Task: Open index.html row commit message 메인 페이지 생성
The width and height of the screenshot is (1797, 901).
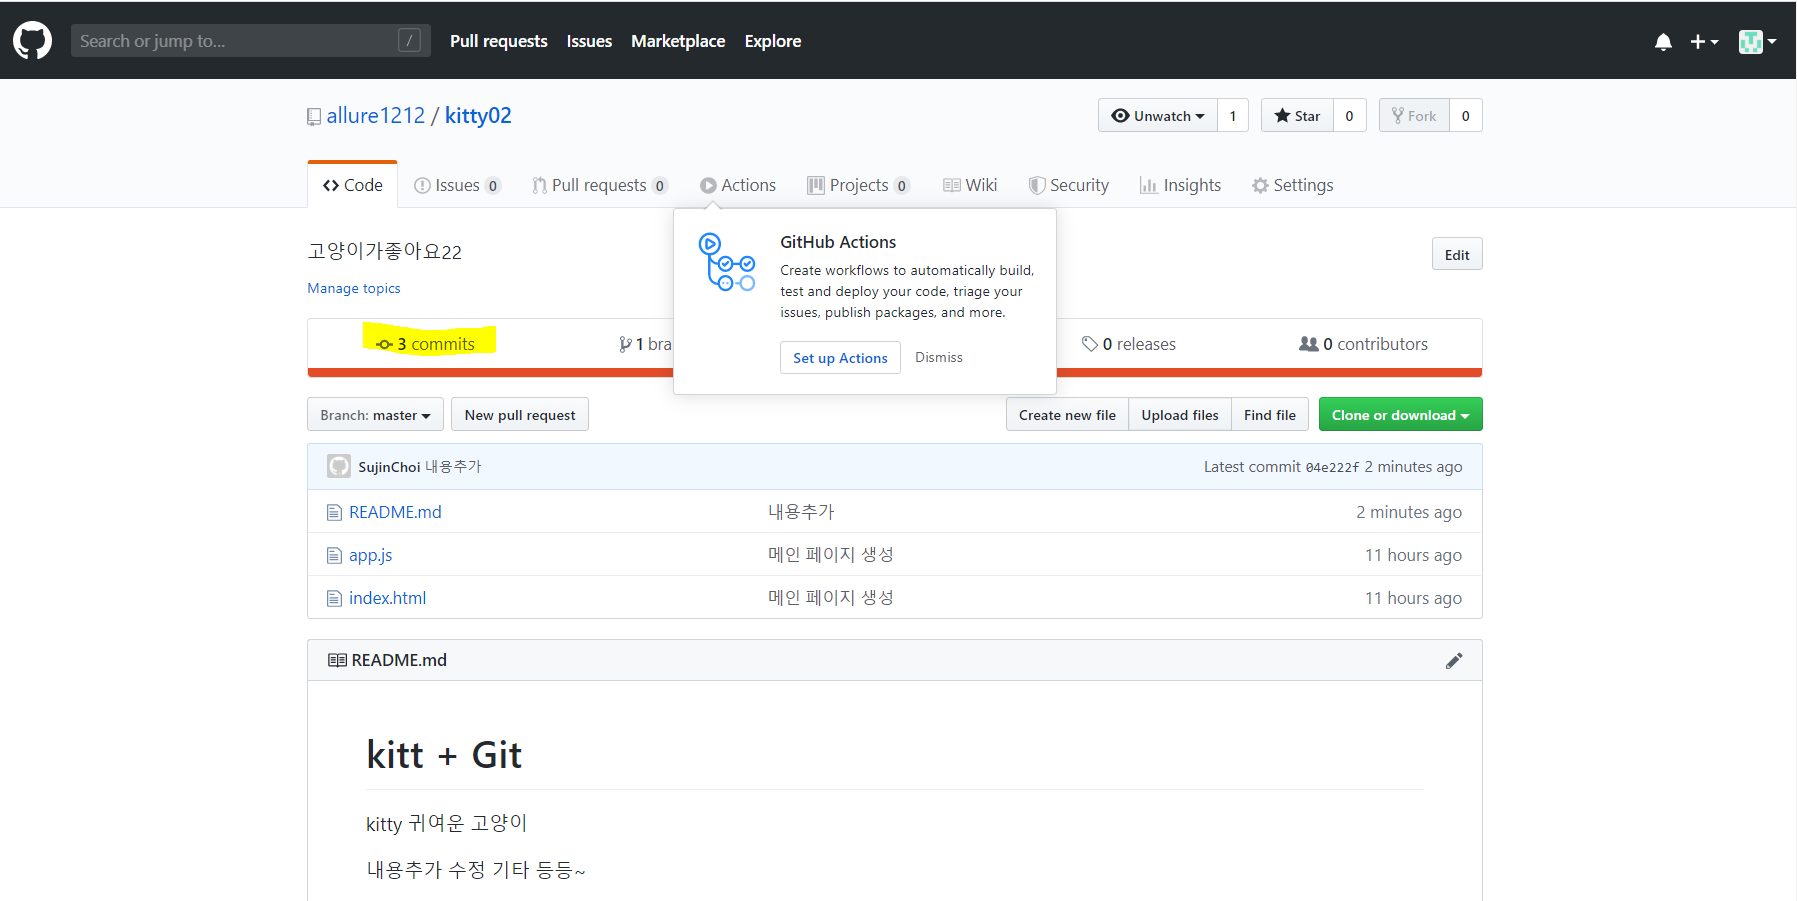Action: point(831,598)
